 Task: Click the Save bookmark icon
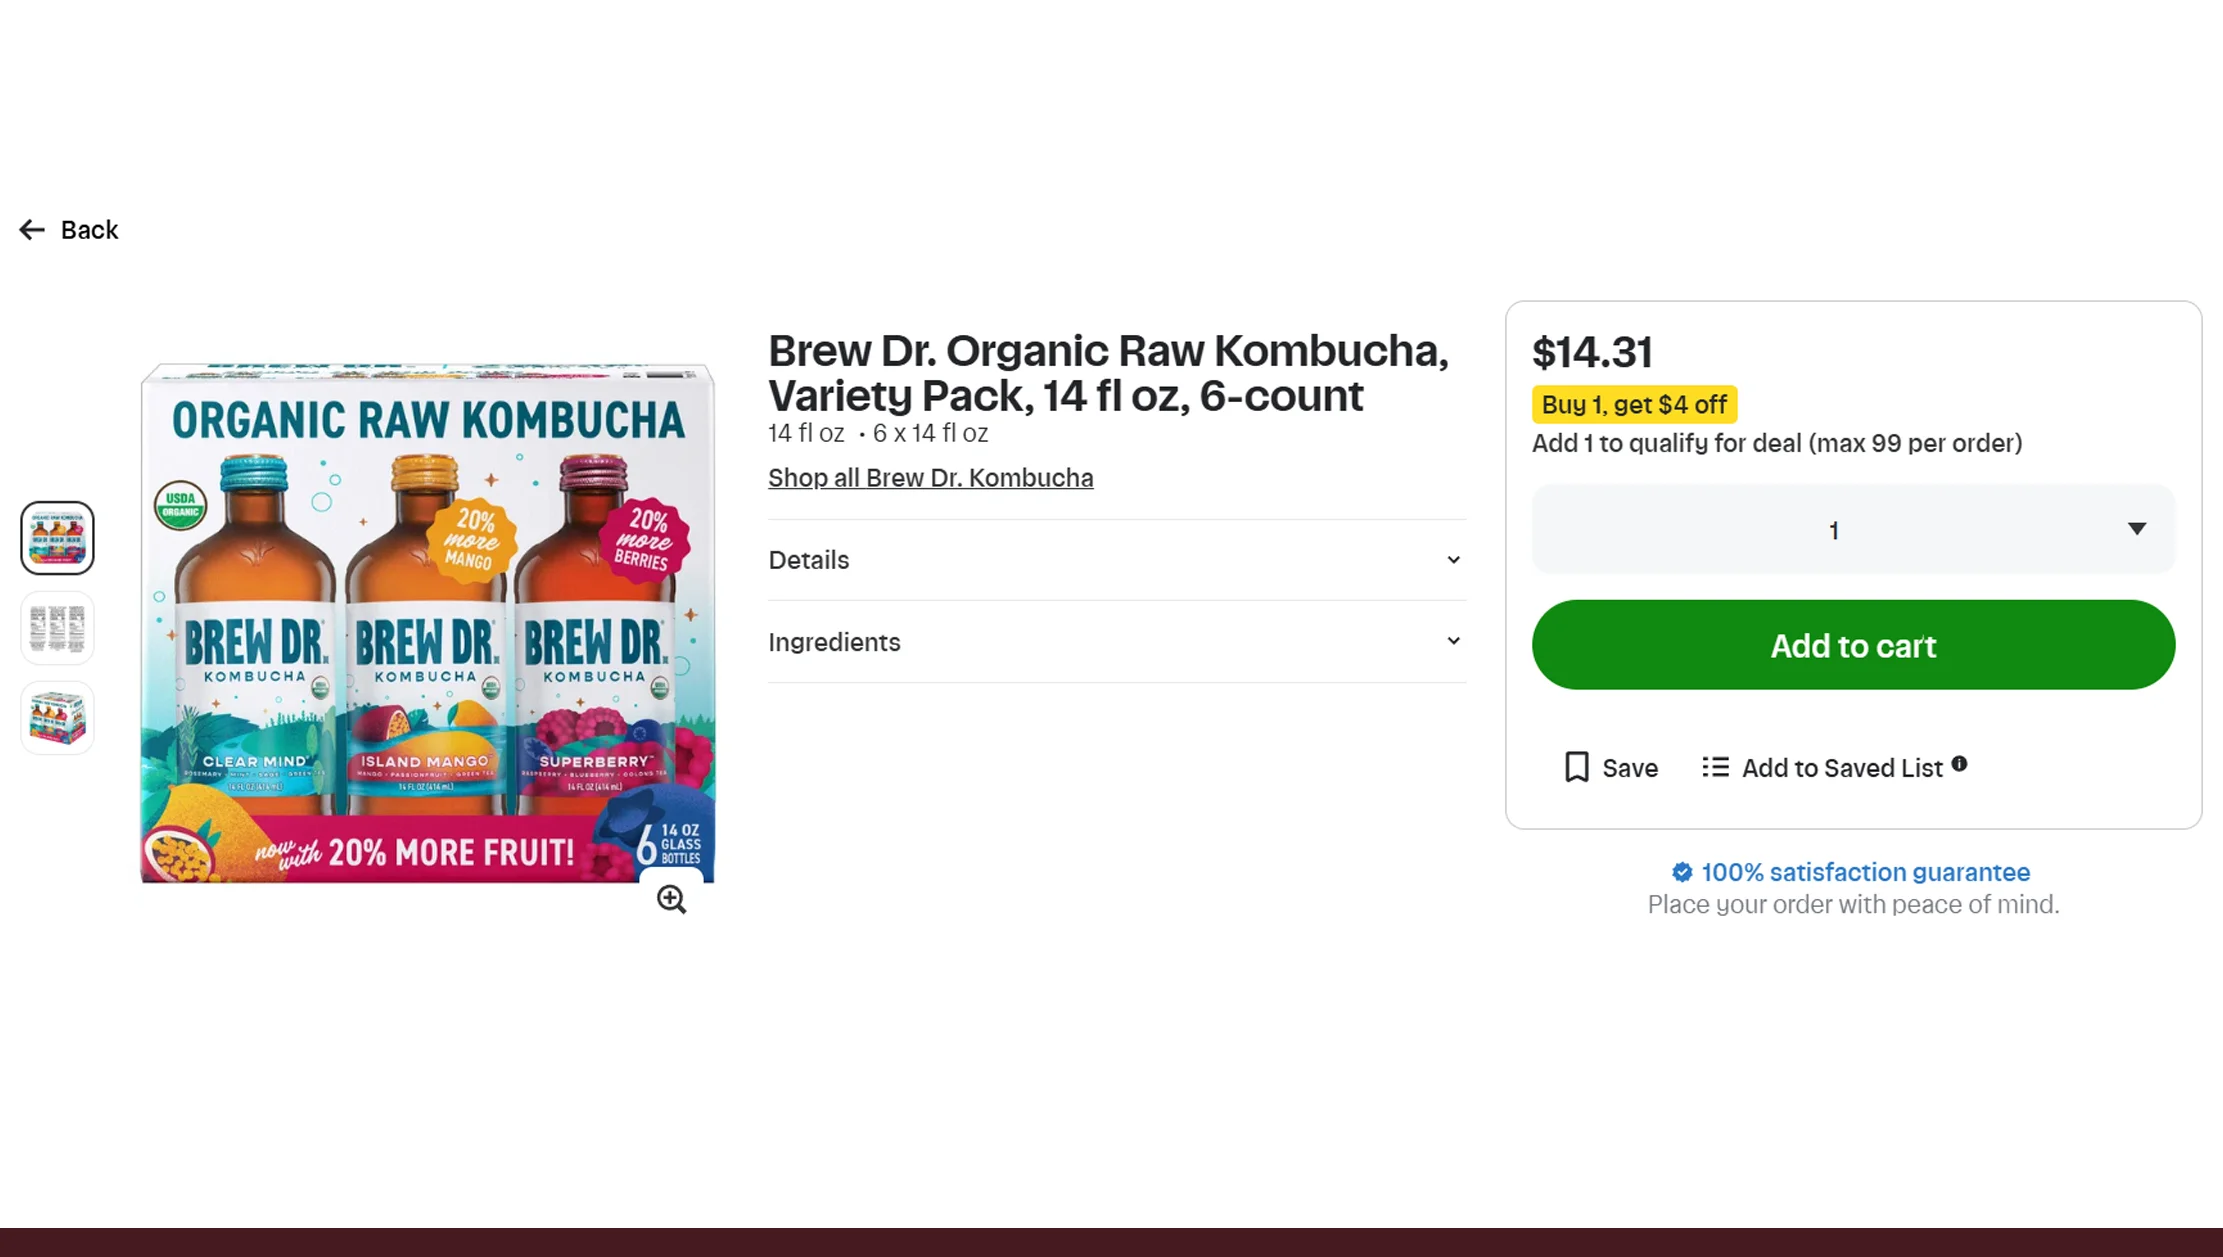click(x=1577, y=767)
